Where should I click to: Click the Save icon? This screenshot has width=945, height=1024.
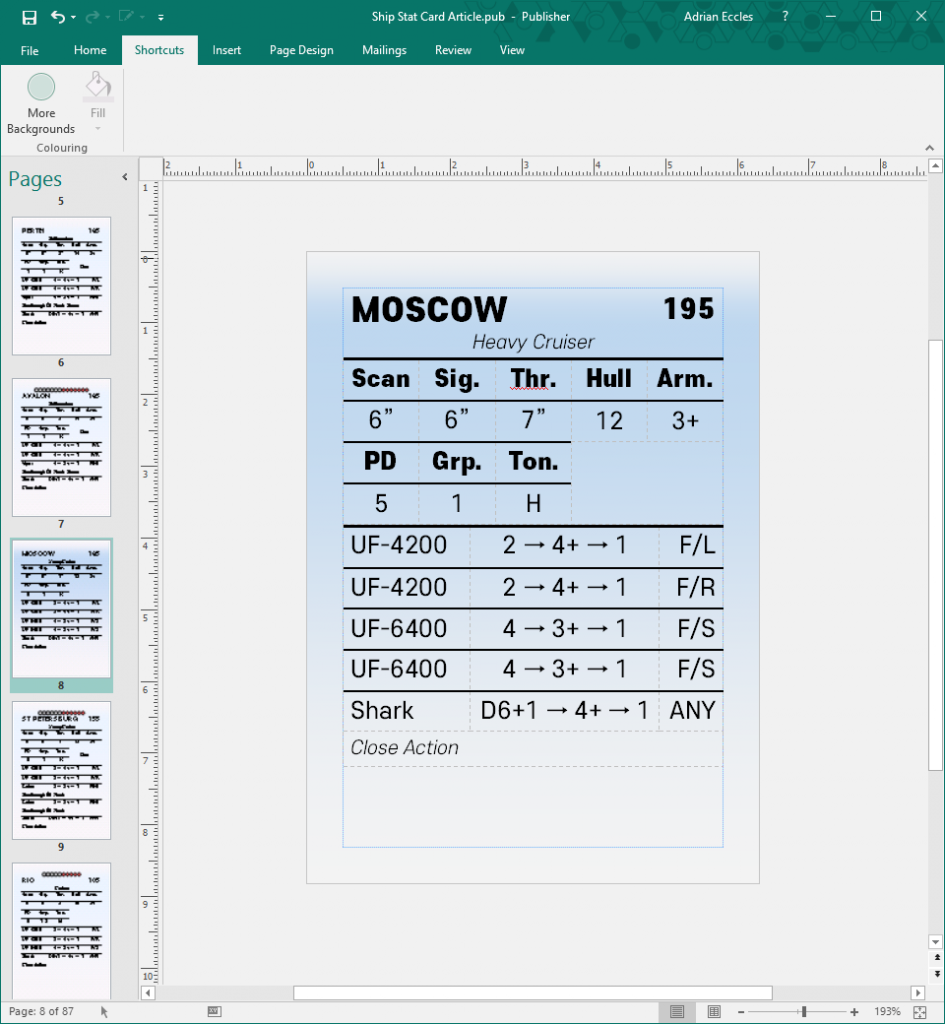coord(28,16)
